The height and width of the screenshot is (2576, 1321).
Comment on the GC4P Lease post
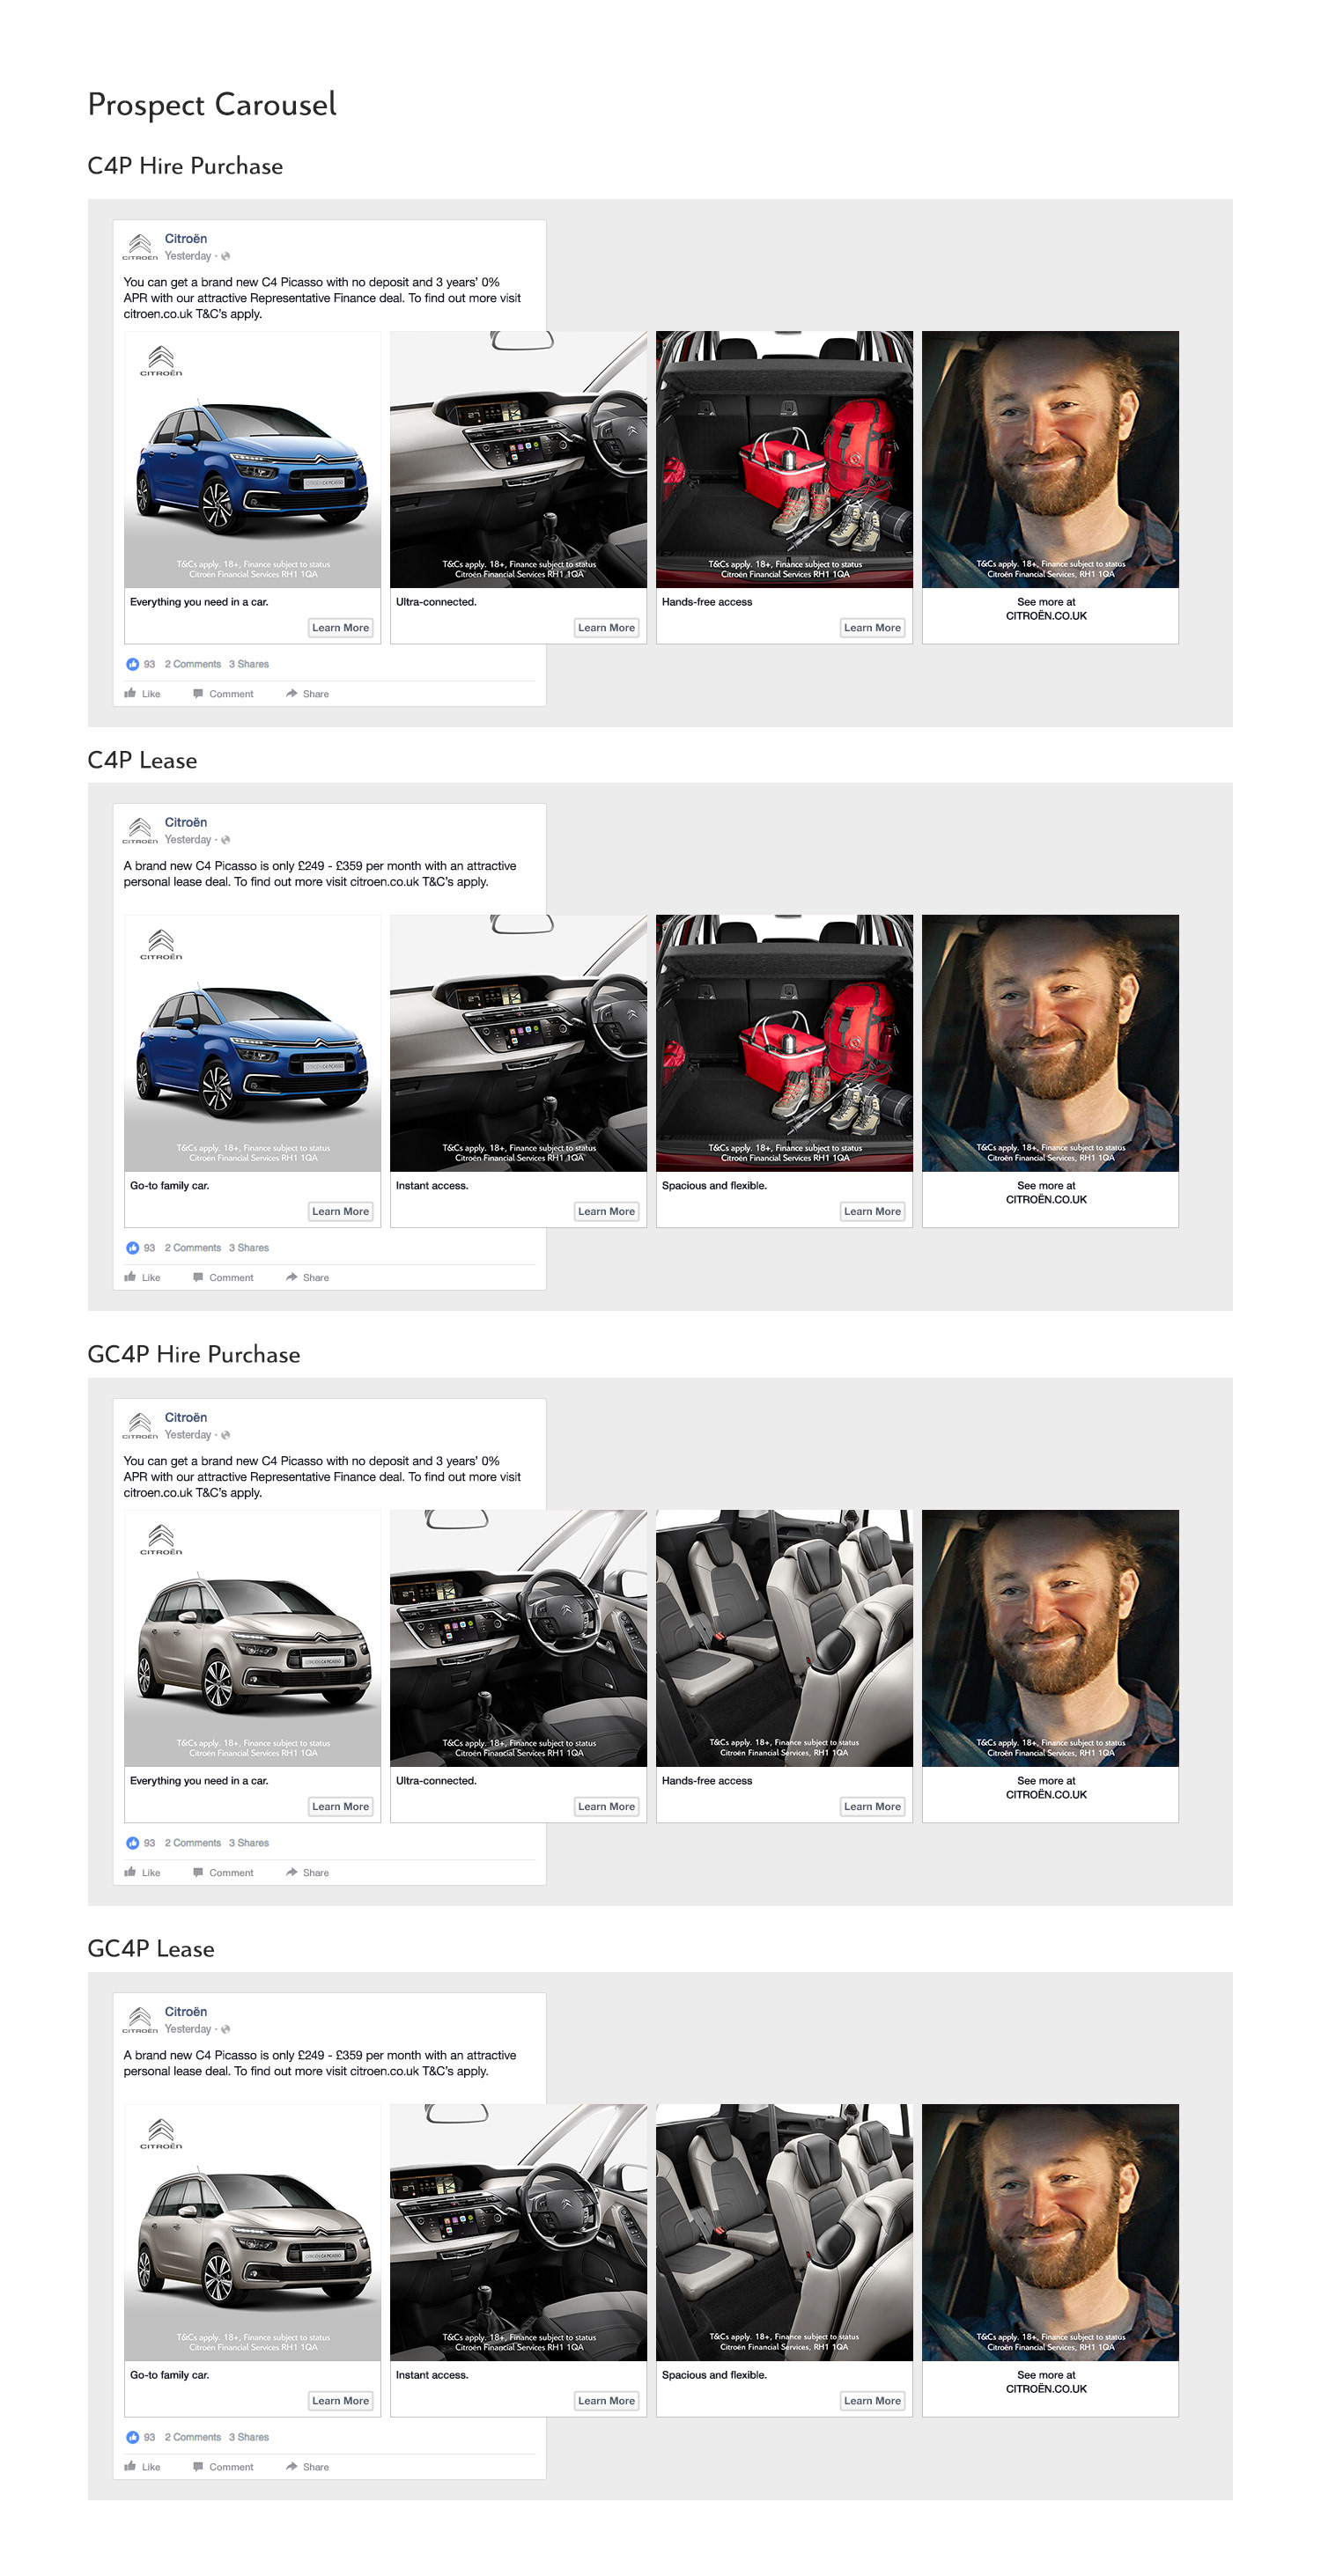pos(223,2467)
